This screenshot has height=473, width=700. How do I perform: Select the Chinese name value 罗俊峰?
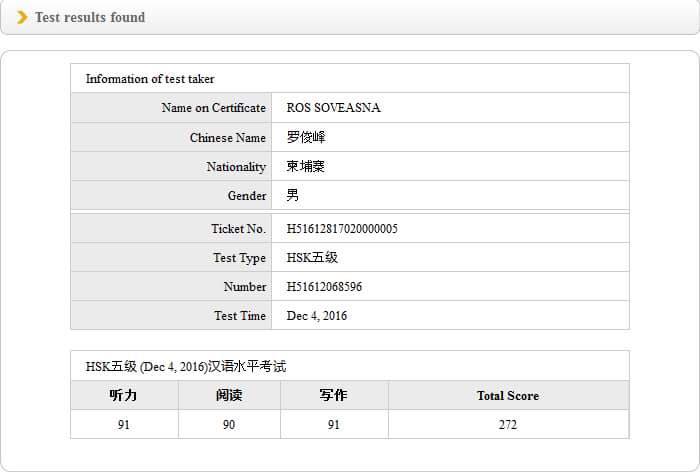(x=306, y=137)
